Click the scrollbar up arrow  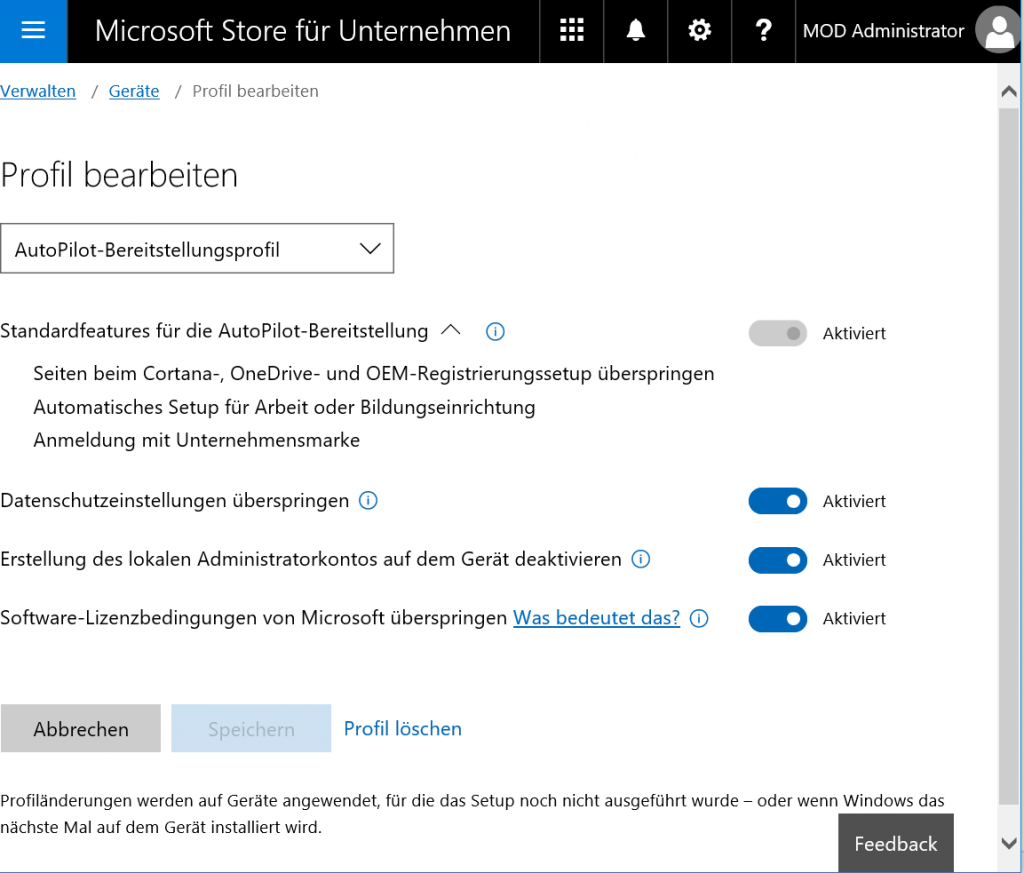[x=1009, y=91]
